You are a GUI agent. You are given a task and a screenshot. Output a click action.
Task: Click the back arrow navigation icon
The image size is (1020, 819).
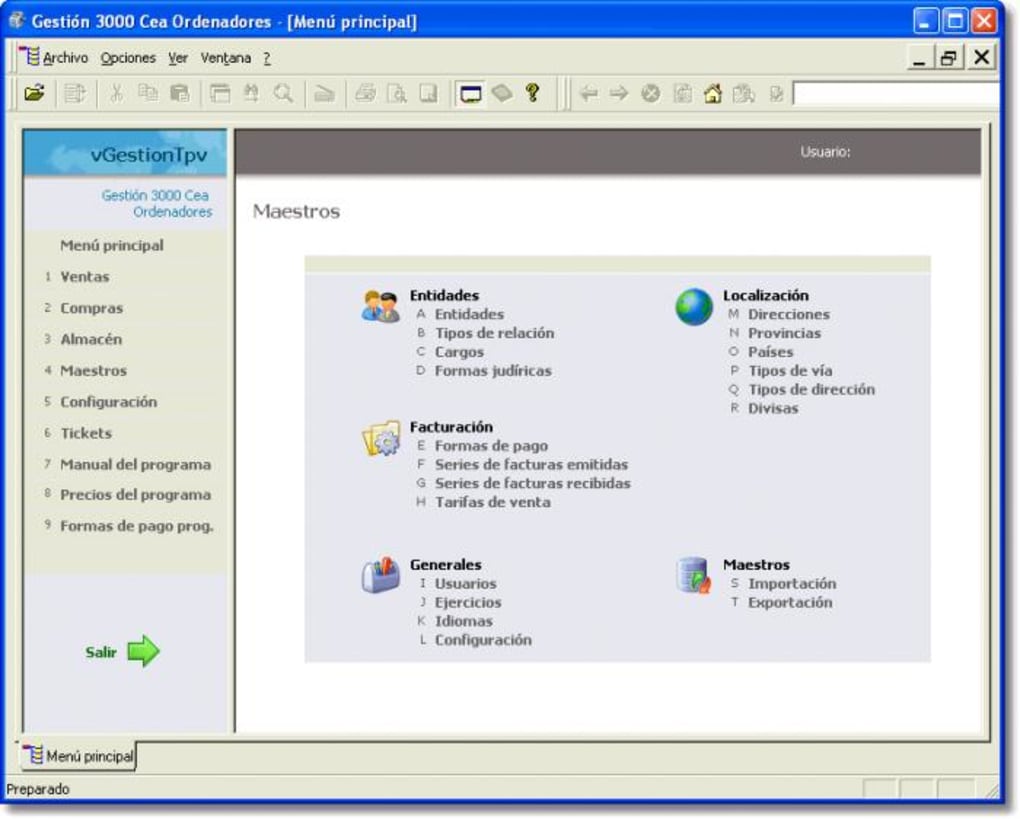[588, 94]
